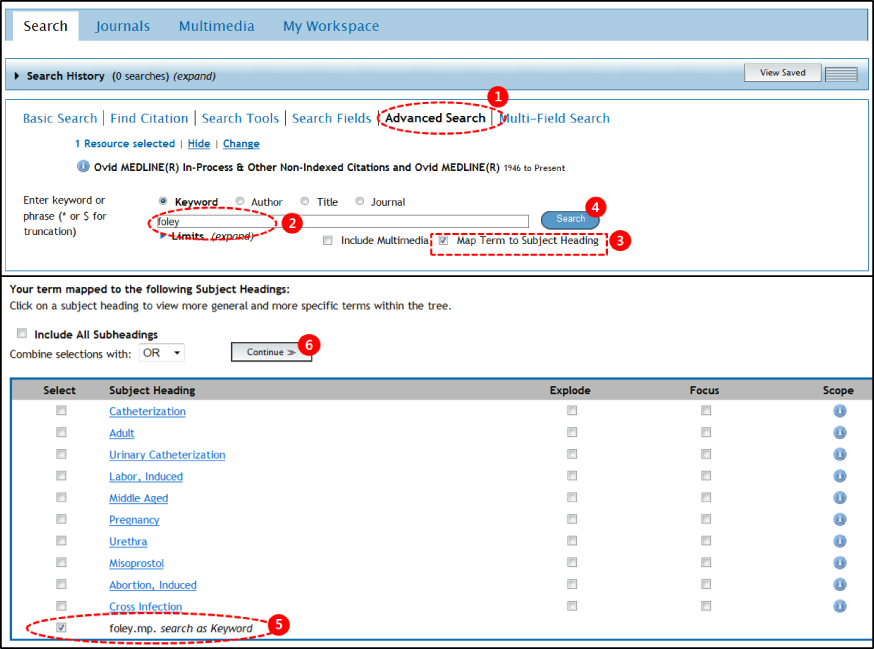Open scope info icon for Pregnancy
The width and height of the screenshot is (874, 649).
click(839, 520)
